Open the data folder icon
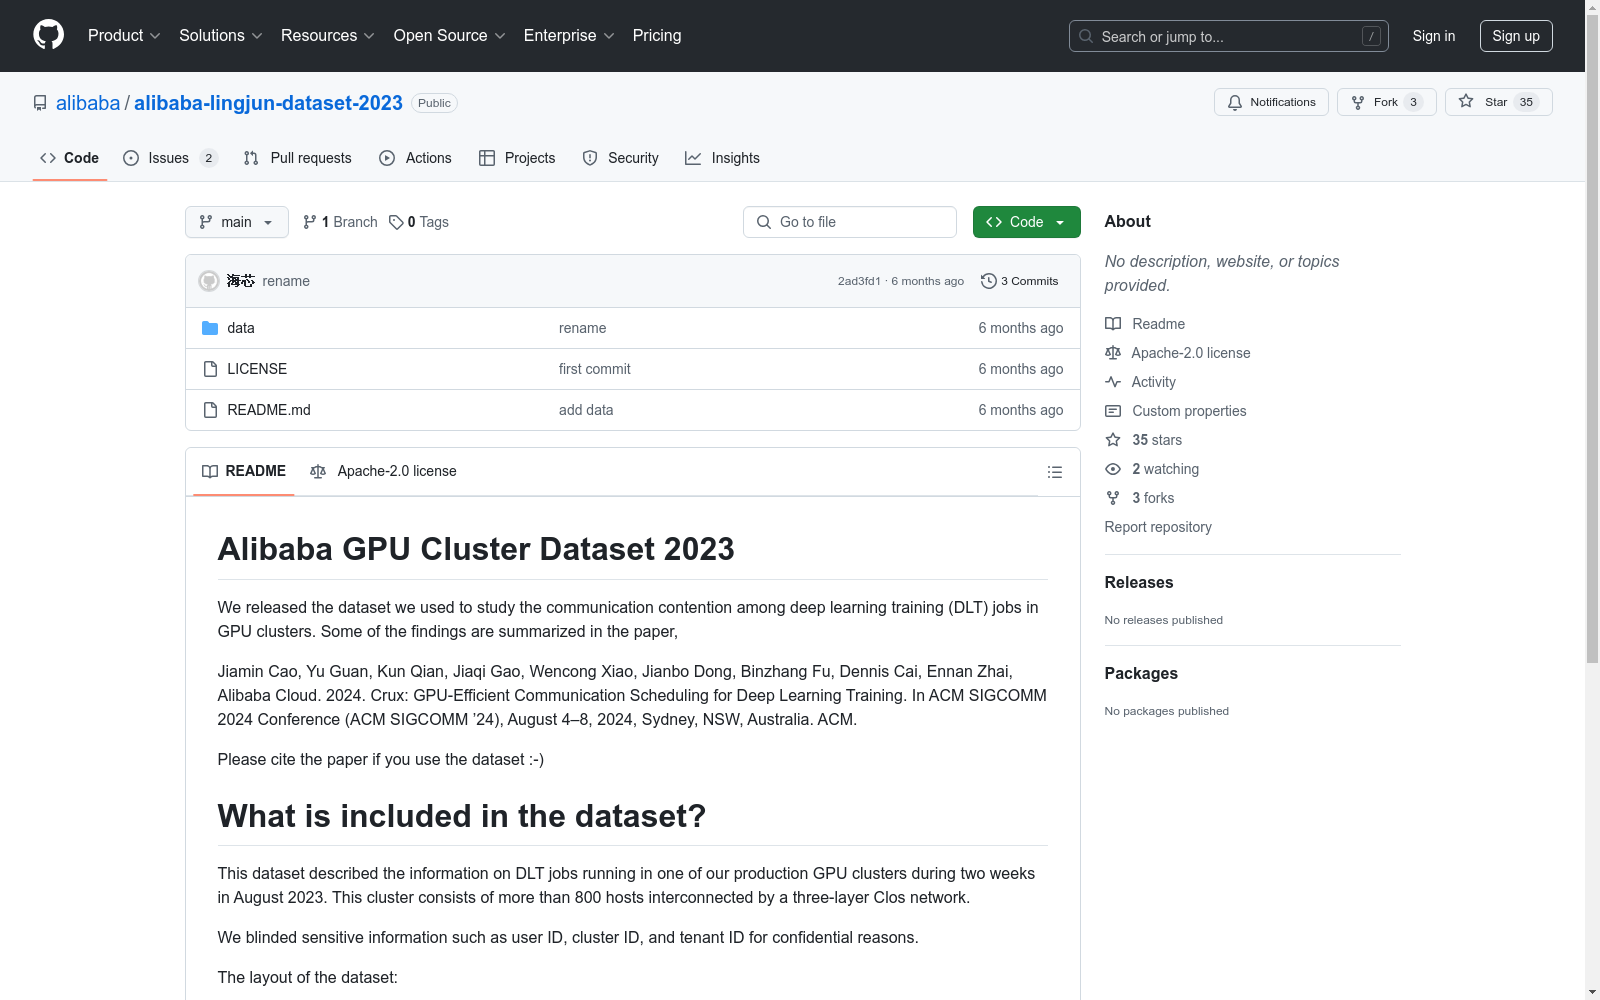Viewport: 1600px width, 1000px height. click(211, 327)
